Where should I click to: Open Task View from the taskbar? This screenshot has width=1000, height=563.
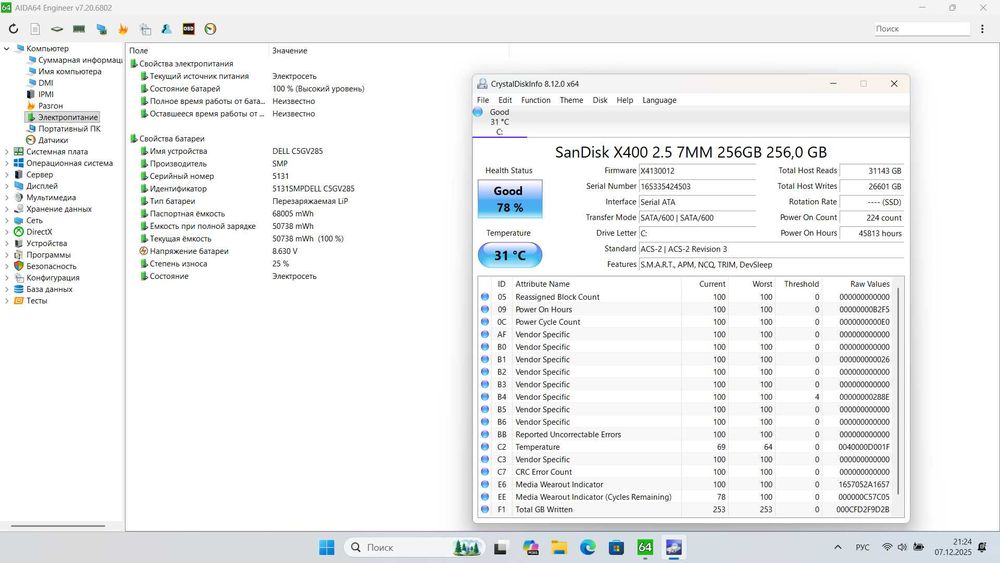click(500, 547)
